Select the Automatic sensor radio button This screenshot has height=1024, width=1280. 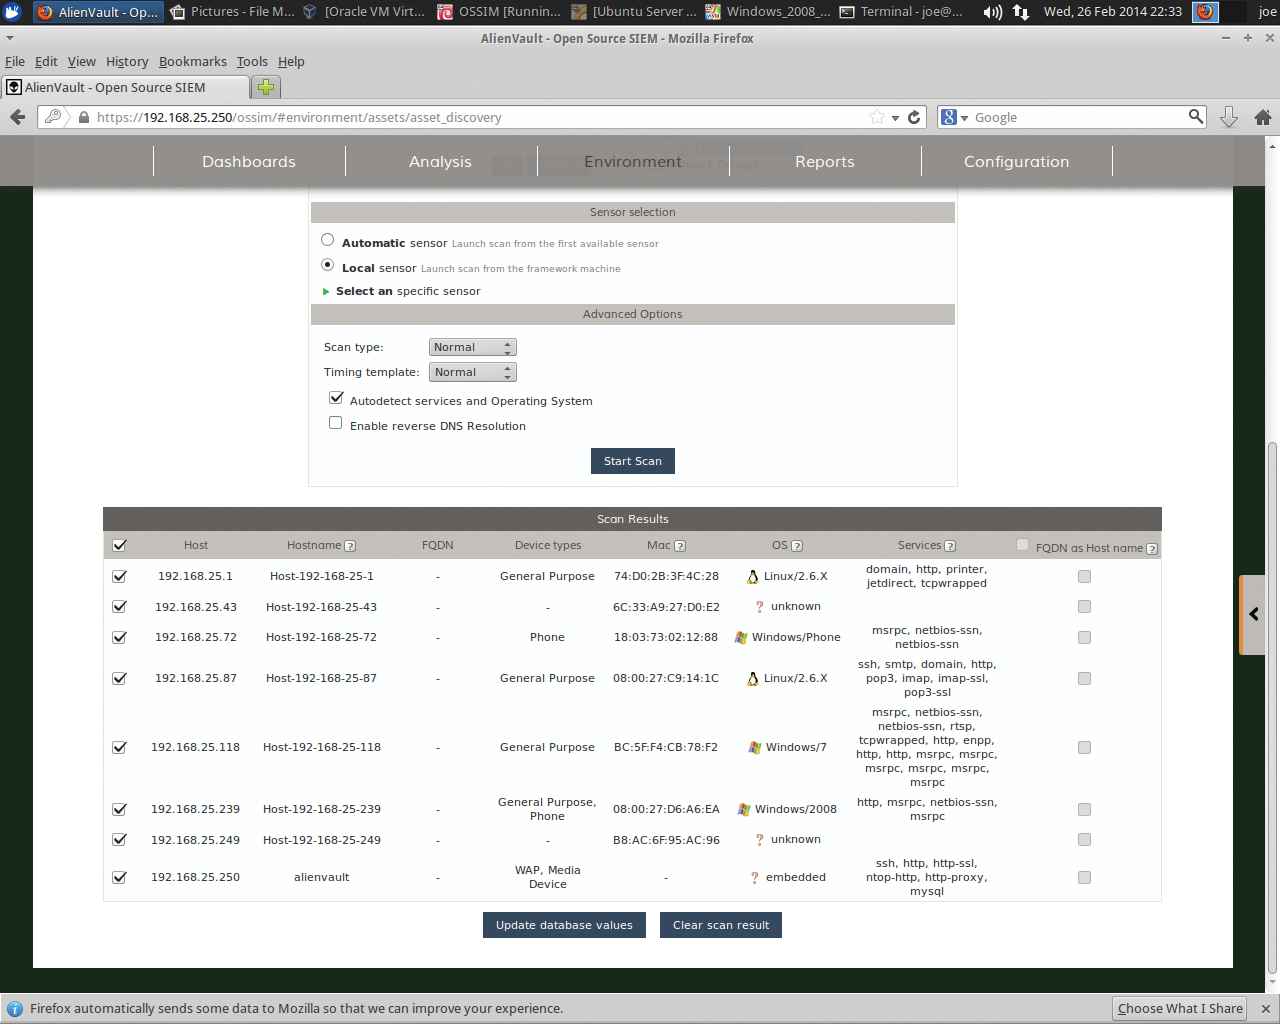point(327,240)
